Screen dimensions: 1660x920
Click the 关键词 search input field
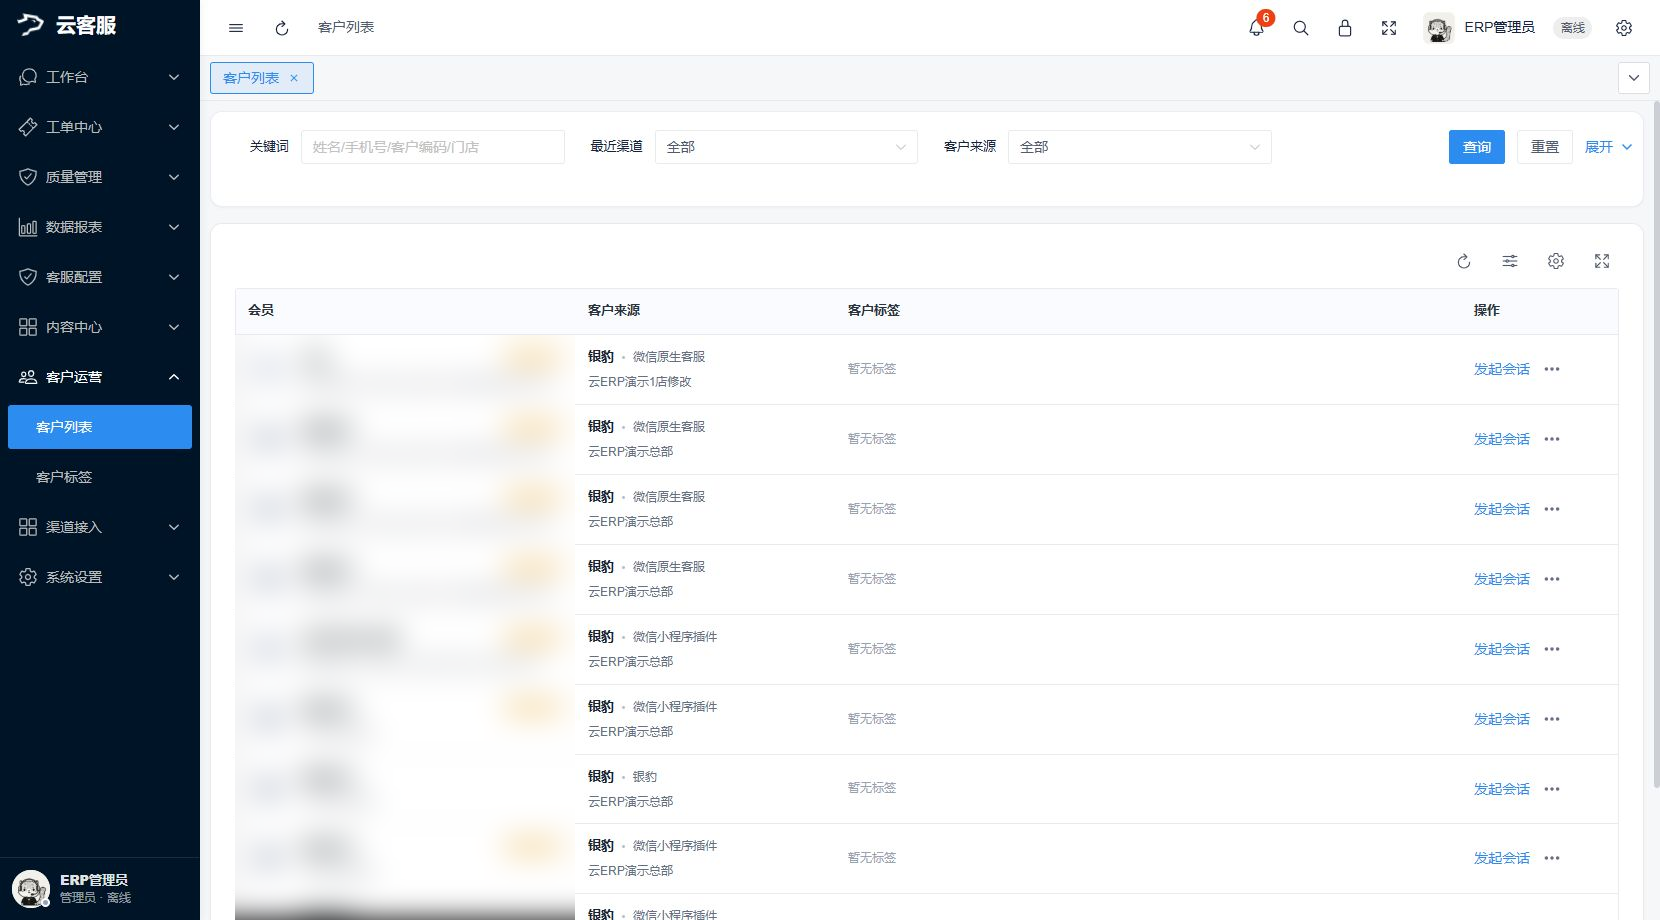[433, 147]
